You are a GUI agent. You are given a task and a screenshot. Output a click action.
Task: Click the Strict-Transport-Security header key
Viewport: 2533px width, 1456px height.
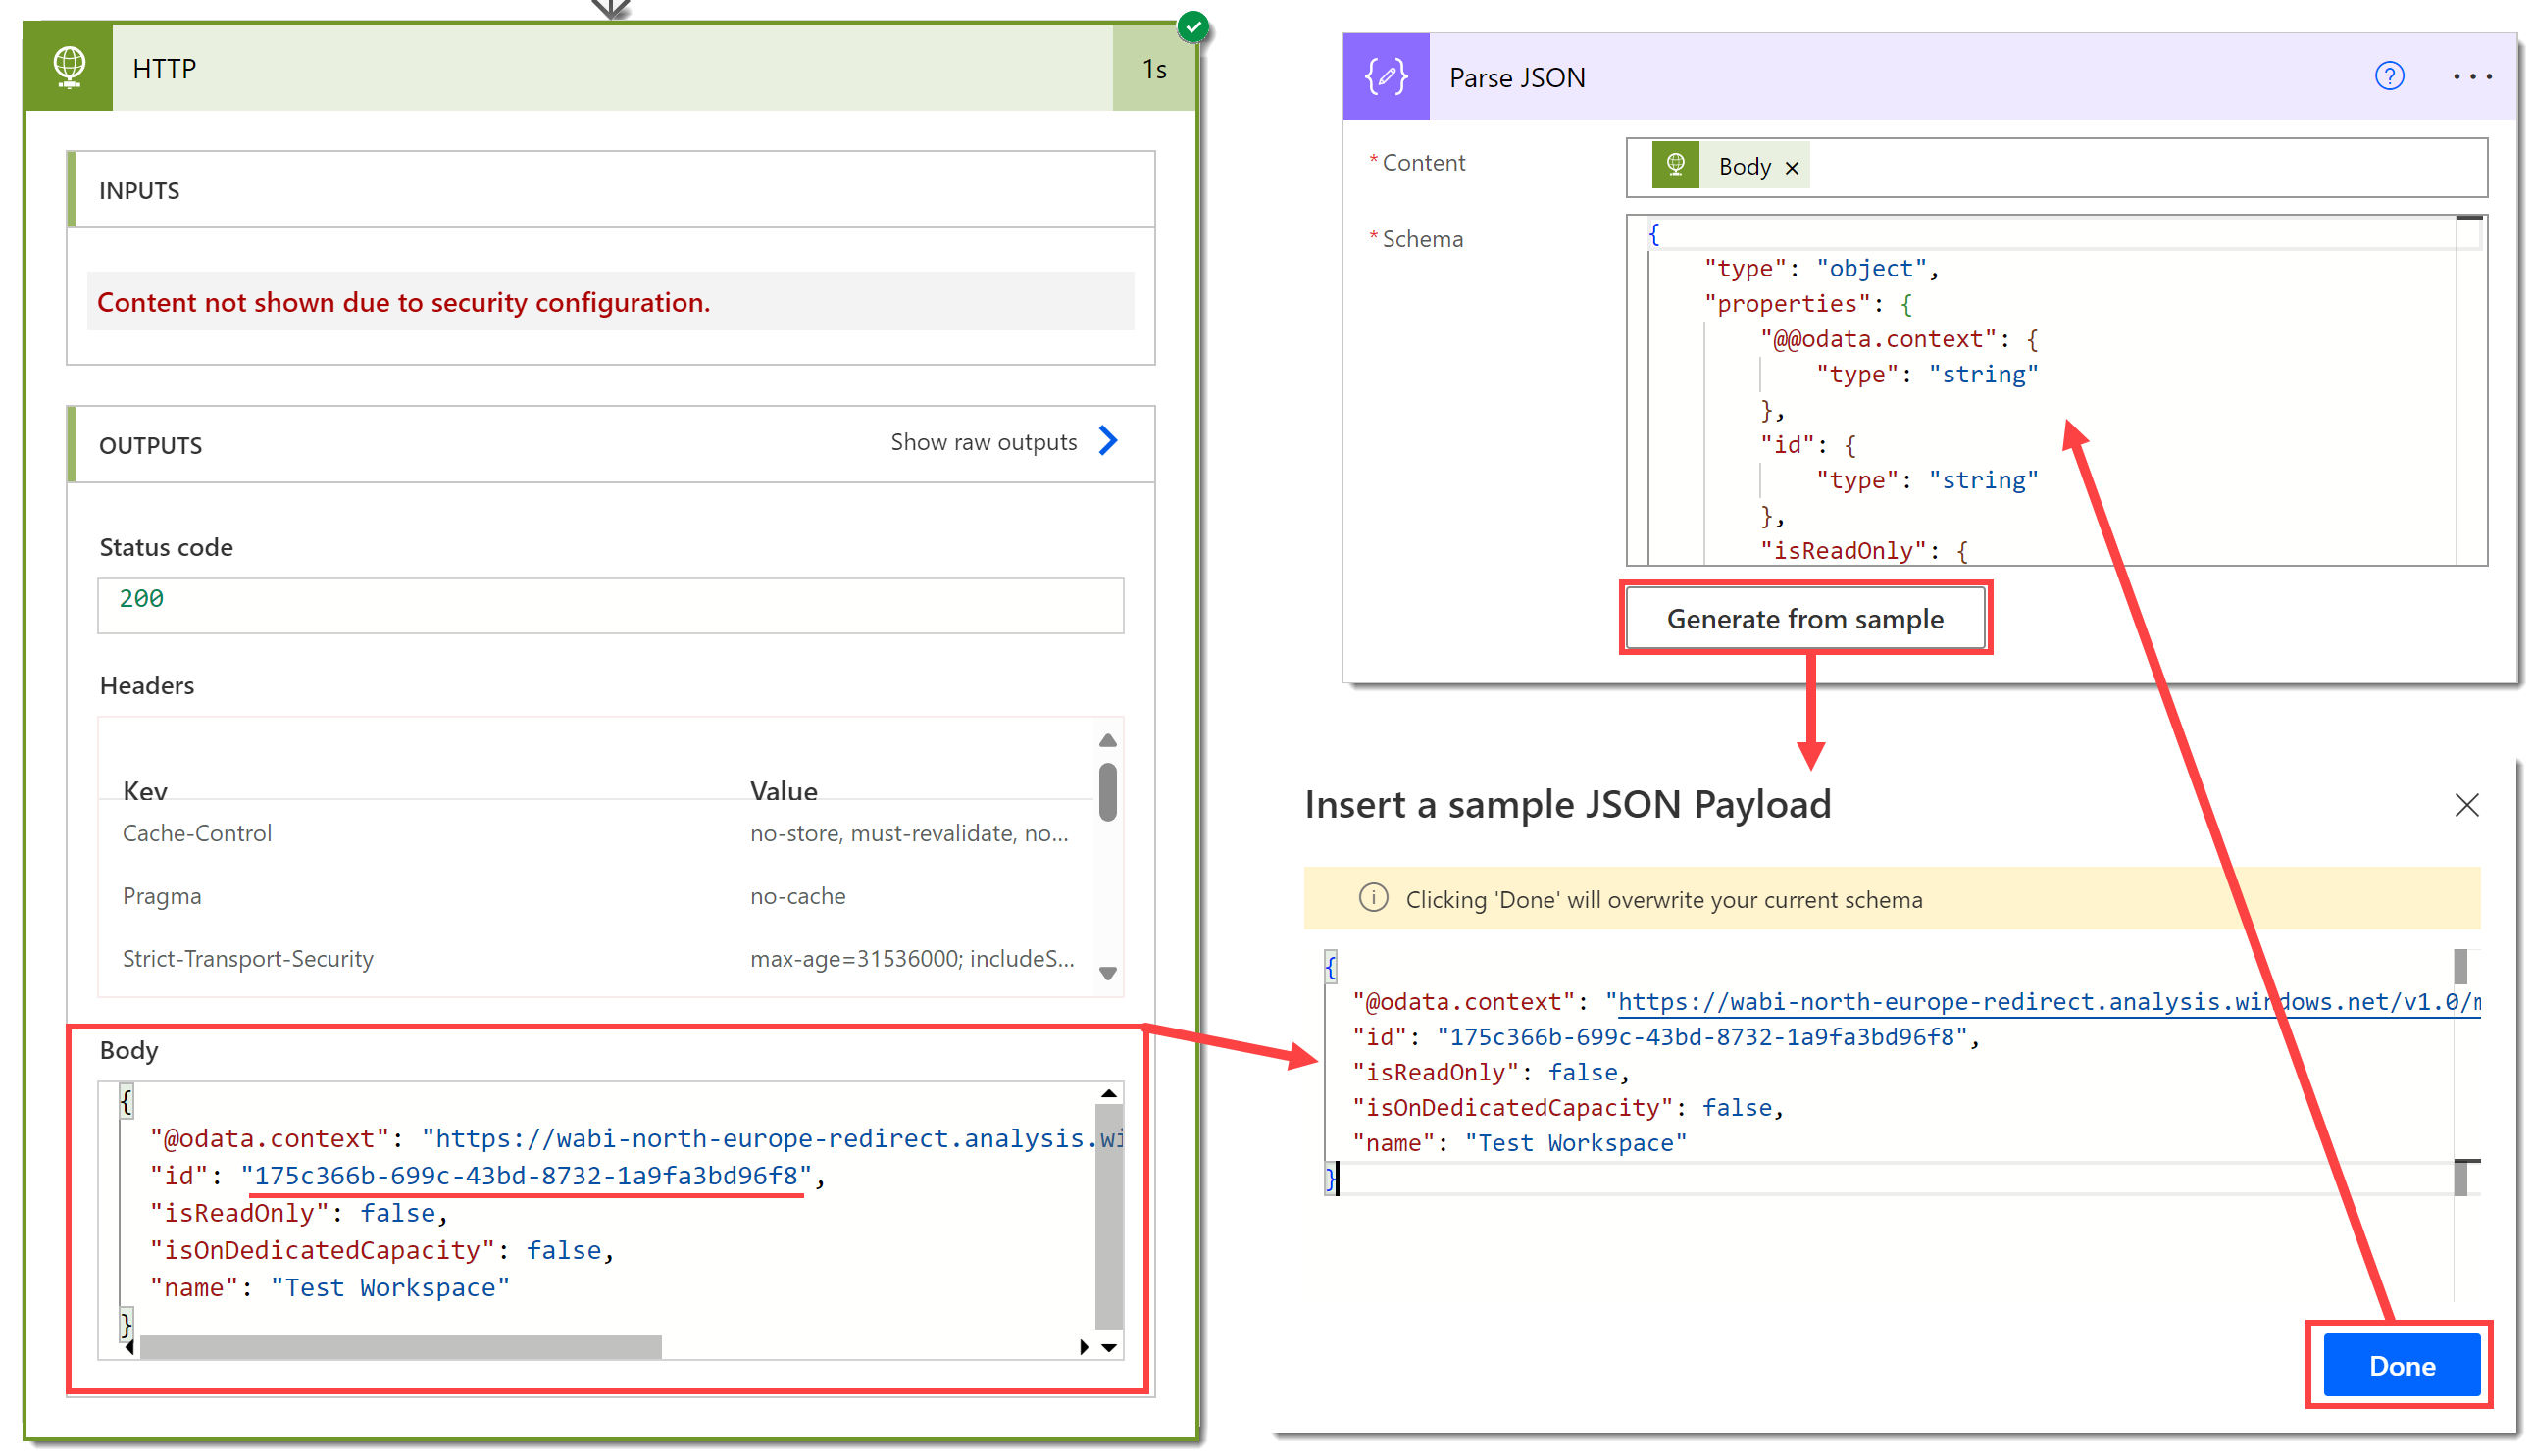(248, 958)
